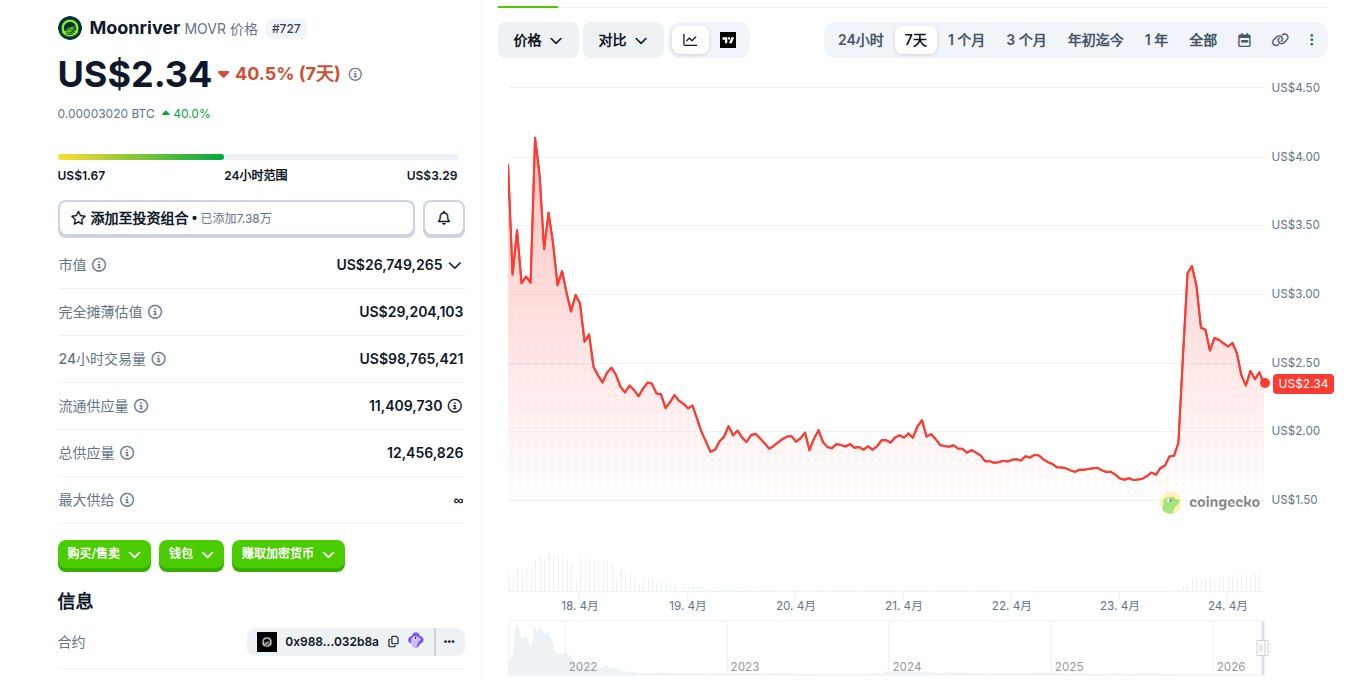Click 添加至投资组合 button

coord(237,218)
